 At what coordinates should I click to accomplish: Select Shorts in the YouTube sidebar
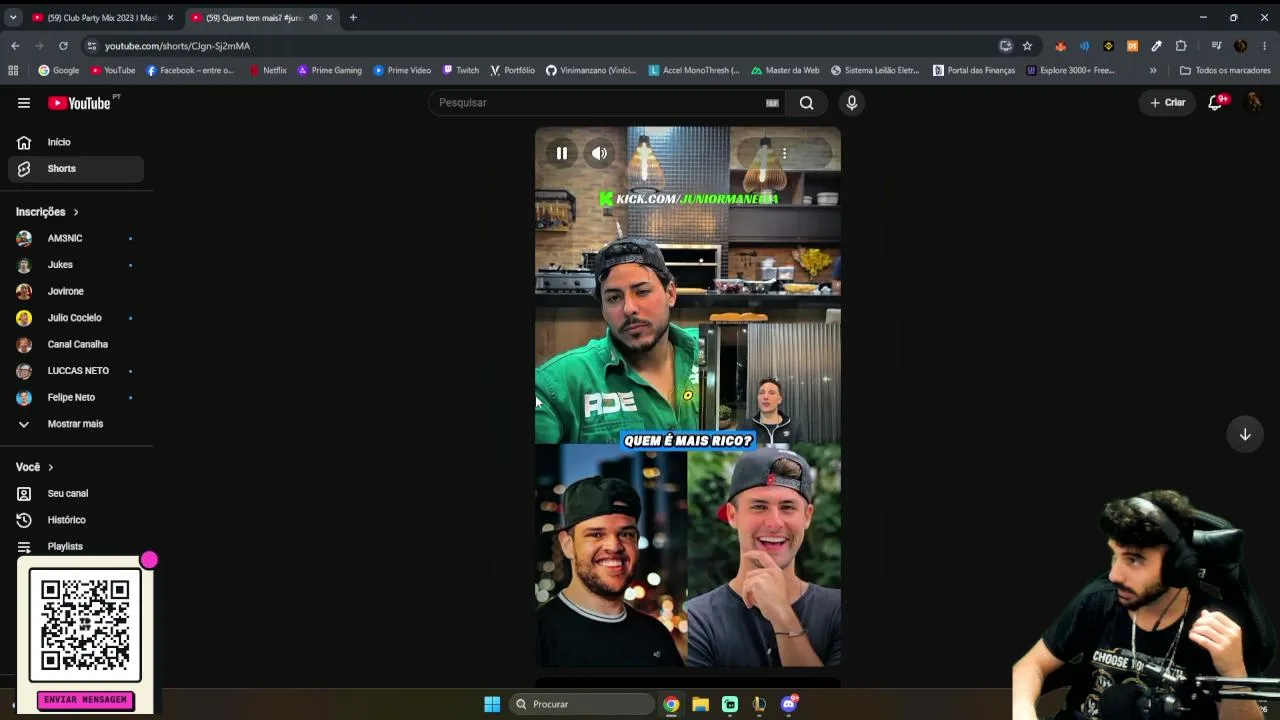pos(76,169)
